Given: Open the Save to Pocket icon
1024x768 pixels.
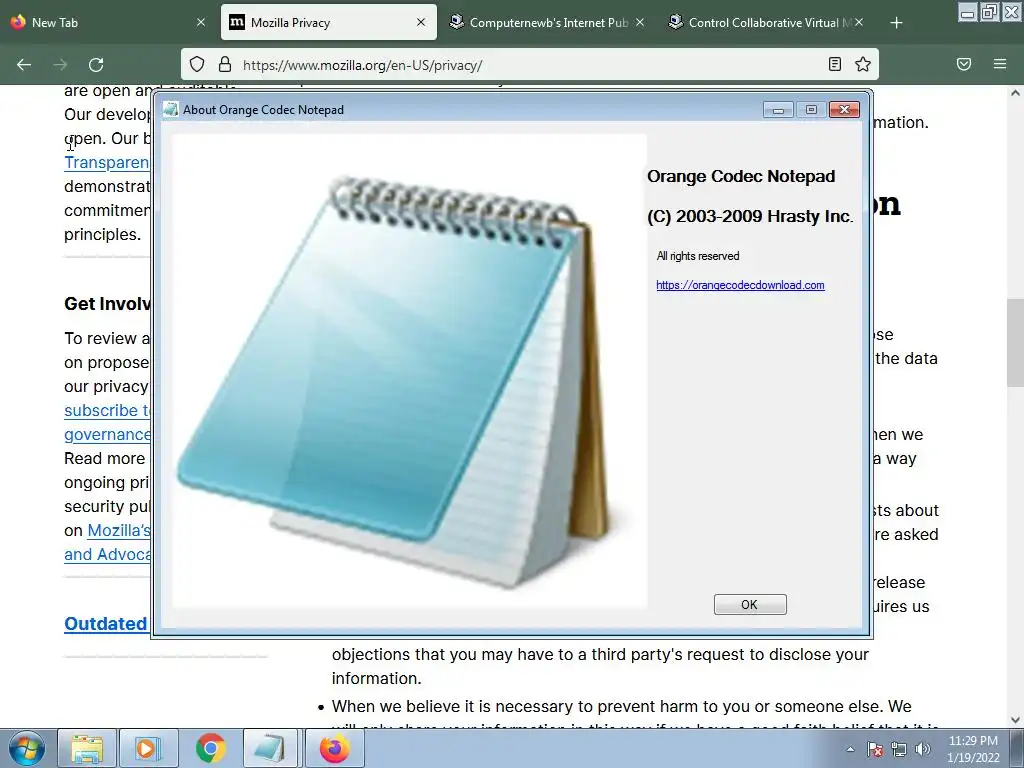Looking at the screenshot, I should 964,64.
